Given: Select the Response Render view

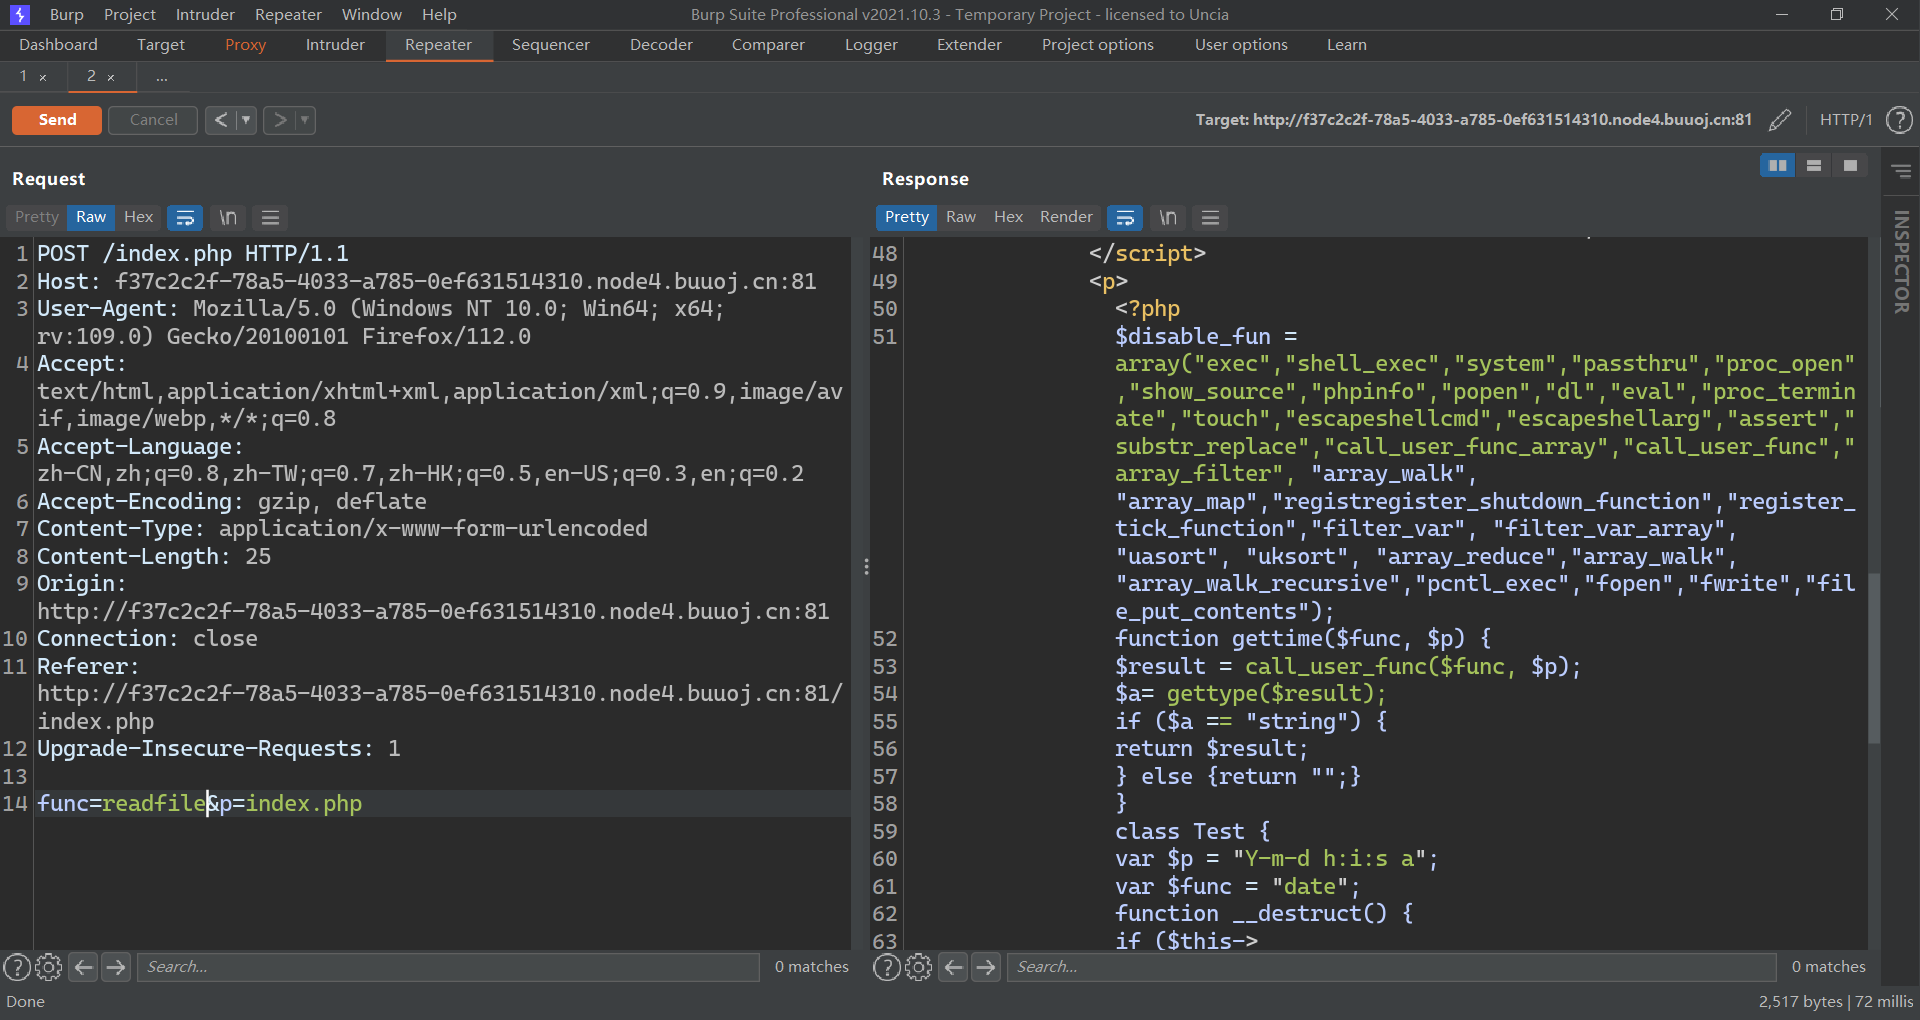Looking at the screenshot, I should click(1066, 217).
